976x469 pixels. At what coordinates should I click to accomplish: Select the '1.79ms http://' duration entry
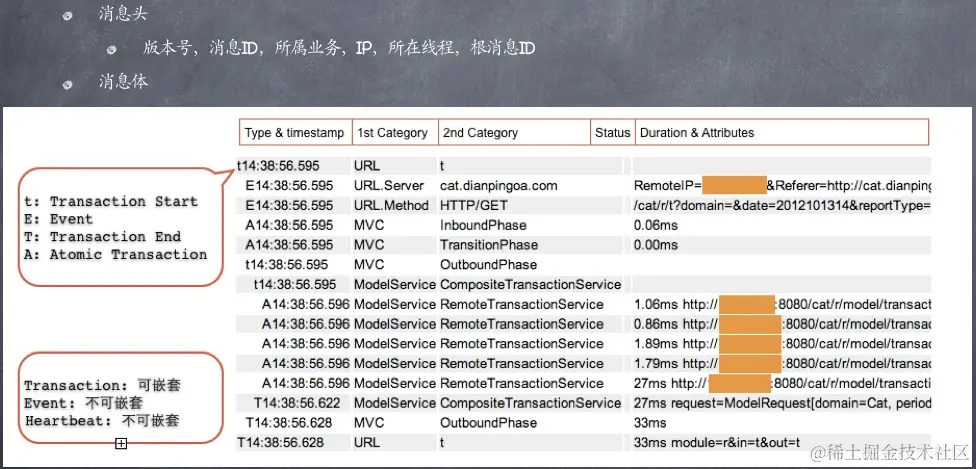(x=677, y=364)
